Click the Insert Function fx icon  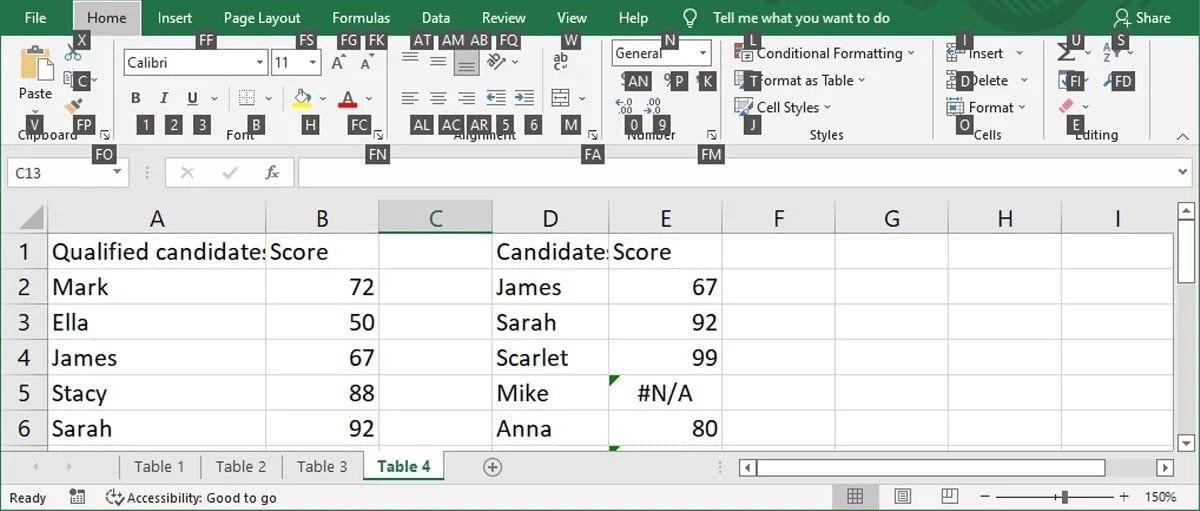[x=272, y=173]
